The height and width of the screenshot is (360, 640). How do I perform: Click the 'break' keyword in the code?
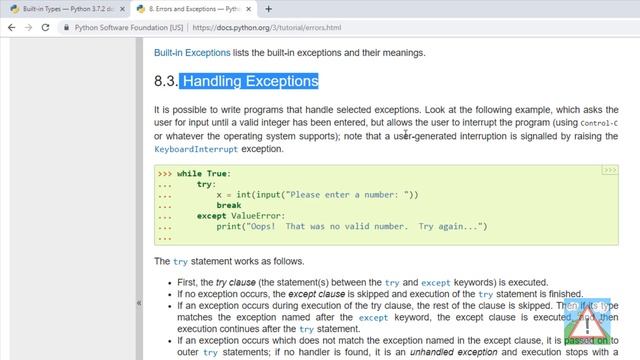click(x=229, y=205)
